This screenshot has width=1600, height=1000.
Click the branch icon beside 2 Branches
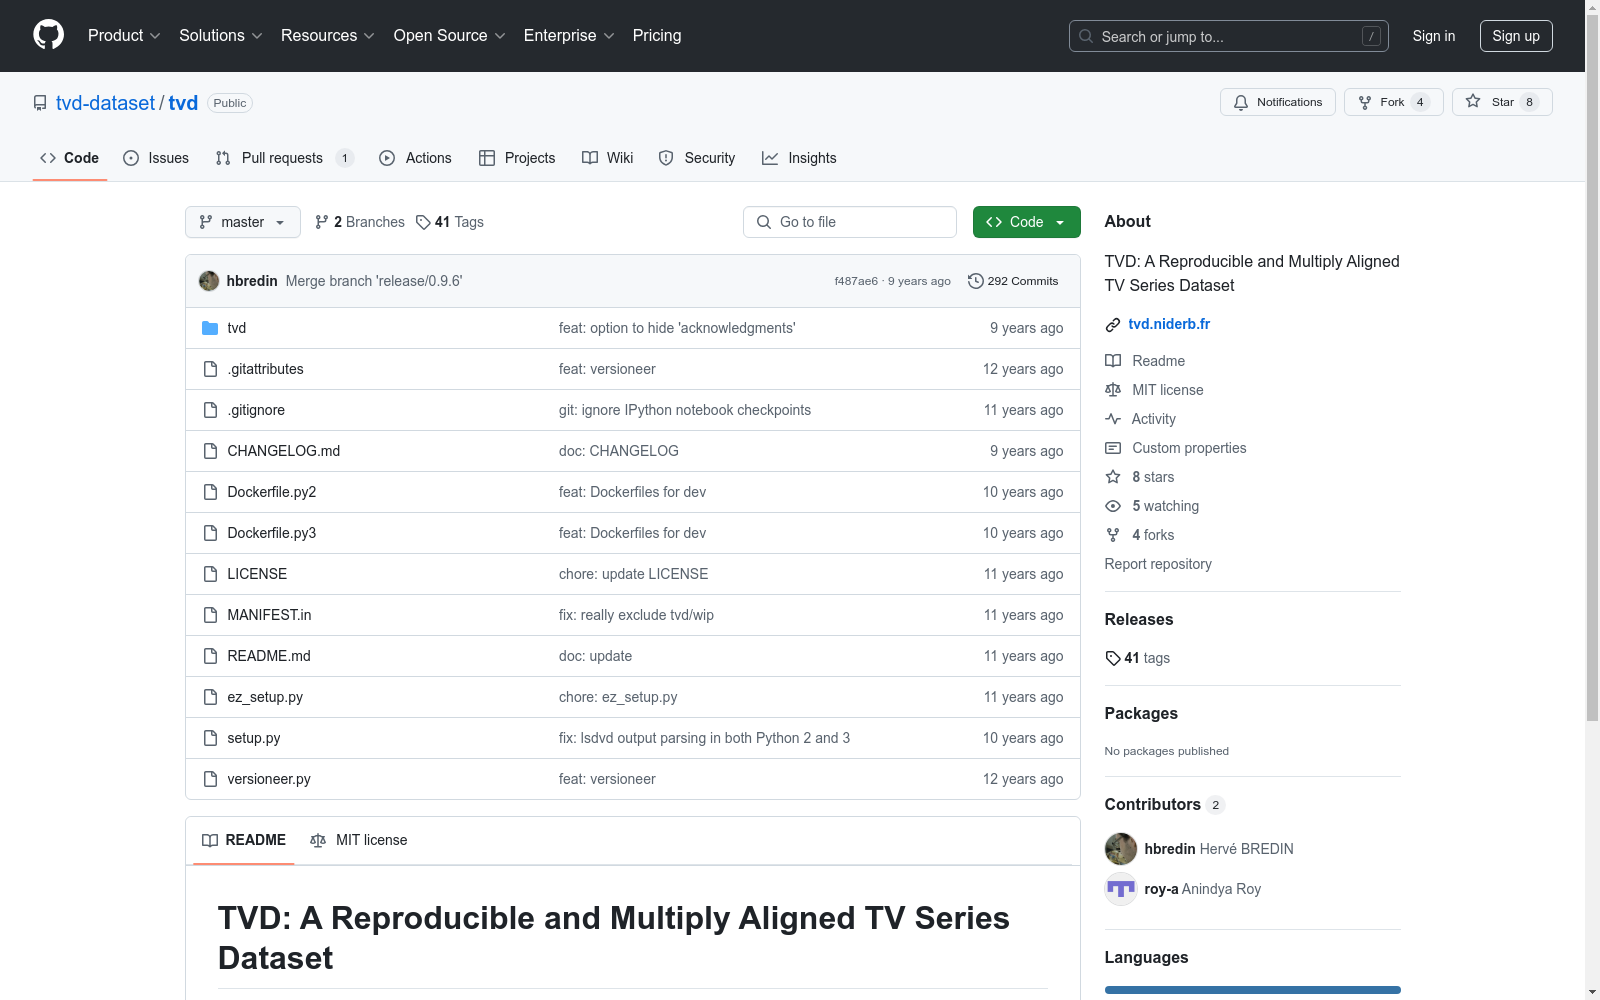click(x=322, y=222)
